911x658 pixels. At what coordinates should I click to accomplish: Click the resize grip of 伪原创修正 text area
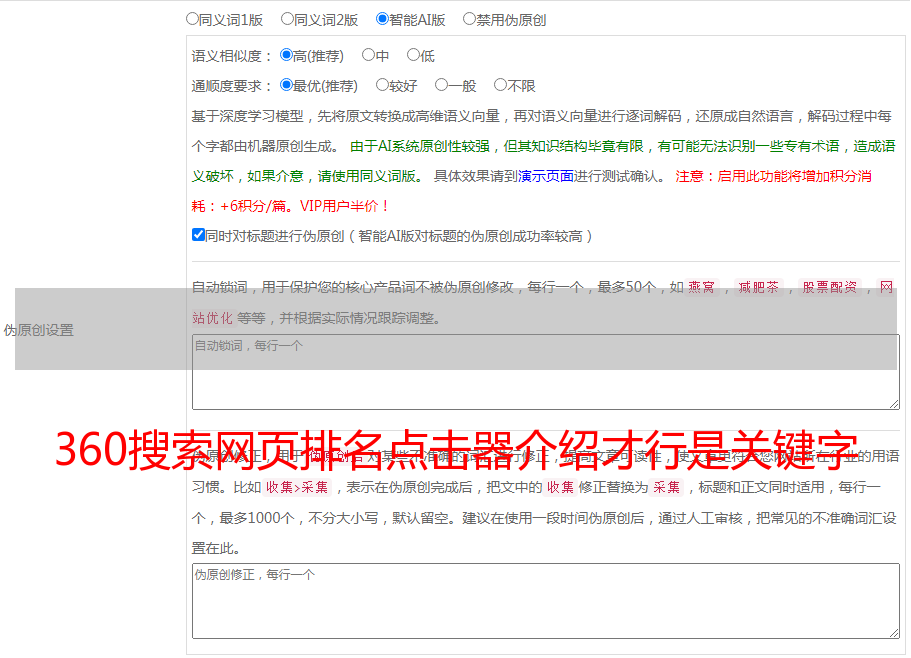(x=894, y=632)
